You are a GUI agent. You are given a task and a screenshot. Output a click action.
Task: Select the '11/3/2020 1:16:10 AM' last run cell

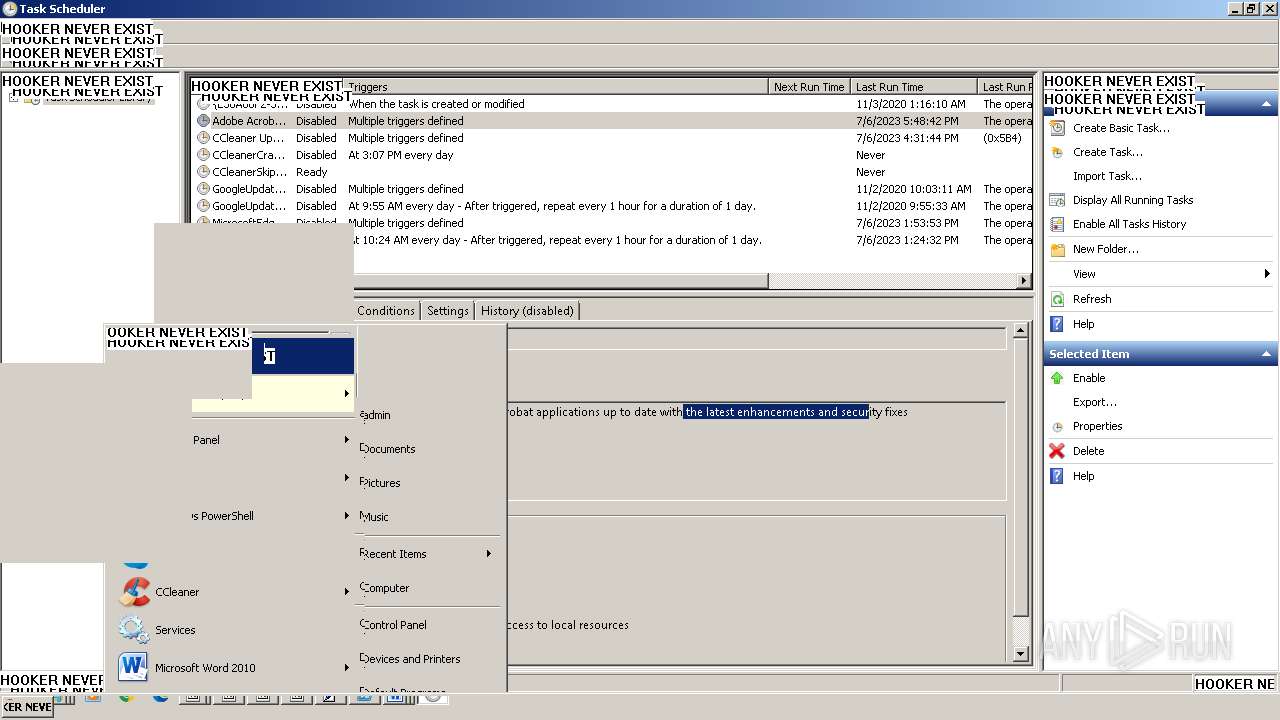pos(911,104)
